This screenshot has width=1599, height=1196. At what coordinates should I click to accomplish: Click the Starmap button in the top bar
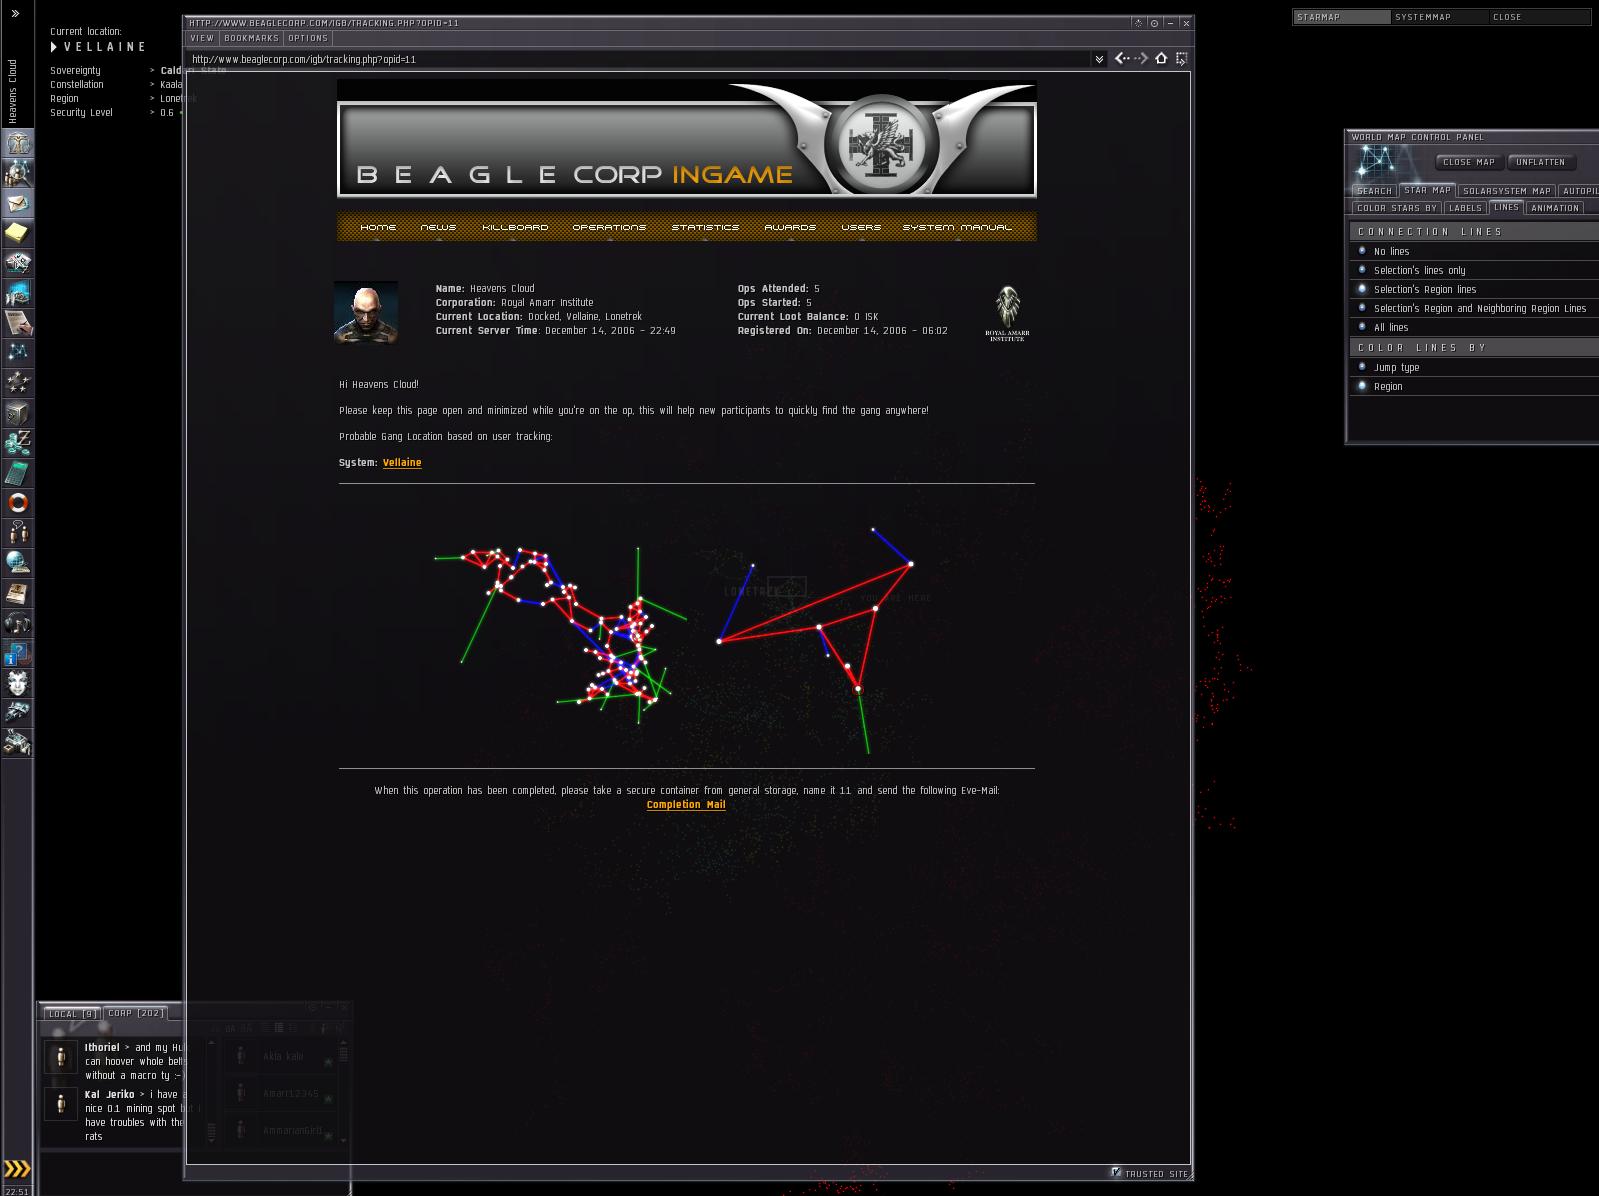[x=1342, y=17]
